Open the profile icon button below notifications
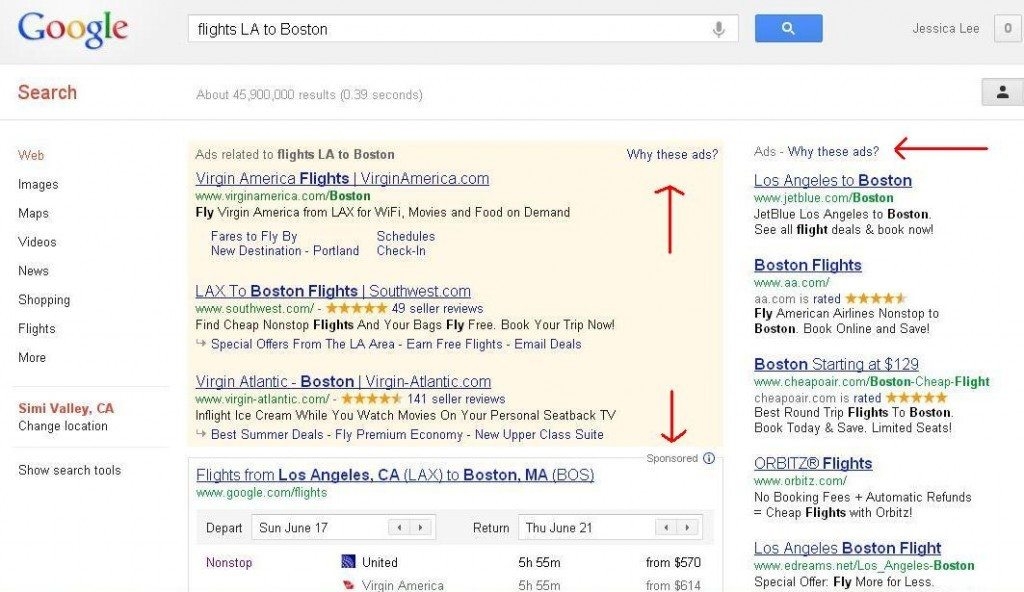Viewport: 1024px width, 592px height. [1002, 92]
